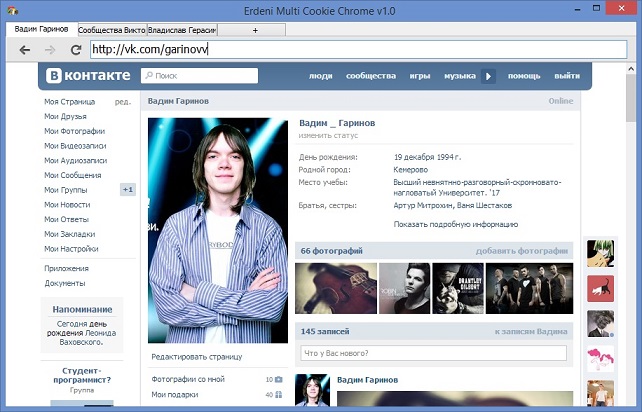Click the pink pony avatar in right sidebar
Viewport: 642px width, 412px height.
pos(600,359)
